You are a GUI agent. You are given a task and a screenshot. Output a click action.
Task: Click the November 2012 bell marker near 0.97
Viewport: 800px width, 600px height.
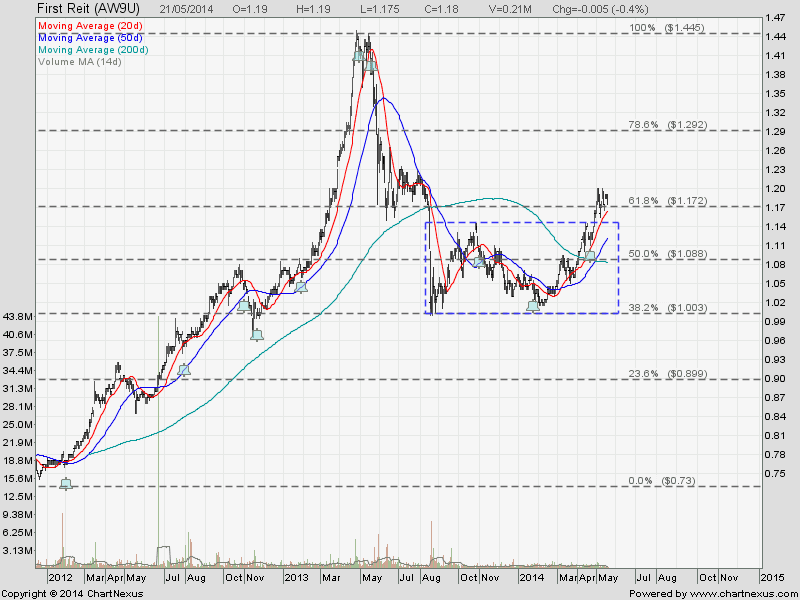(x=257, y=335)
